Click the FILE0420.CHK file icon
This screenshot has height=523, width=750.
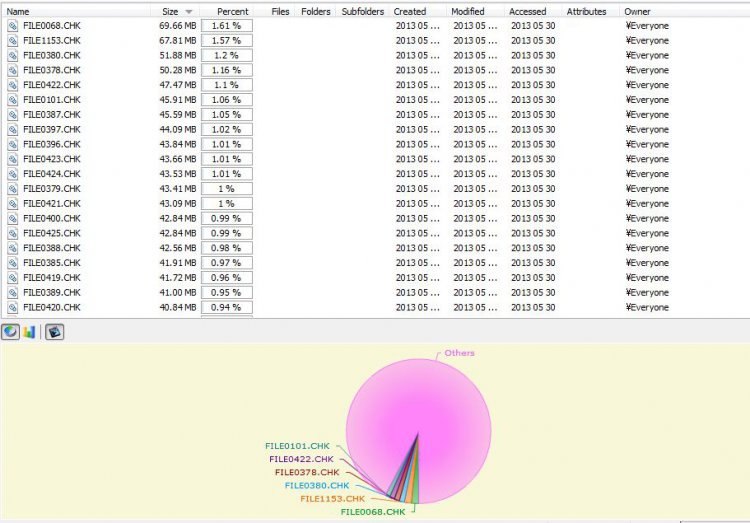[12, 307]
